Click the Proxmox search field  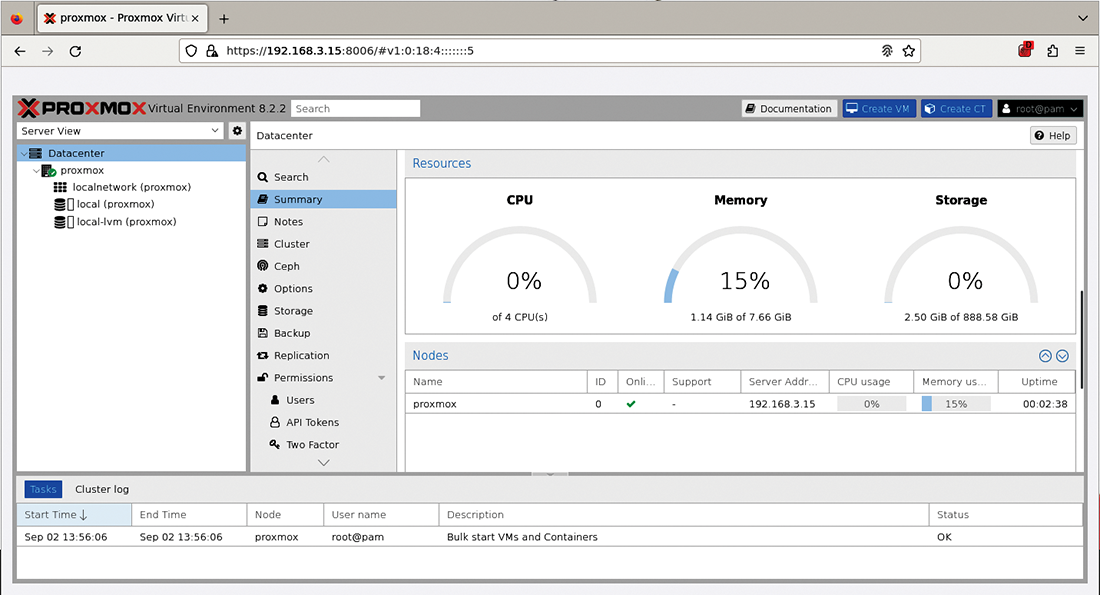(x=355, y=109)
